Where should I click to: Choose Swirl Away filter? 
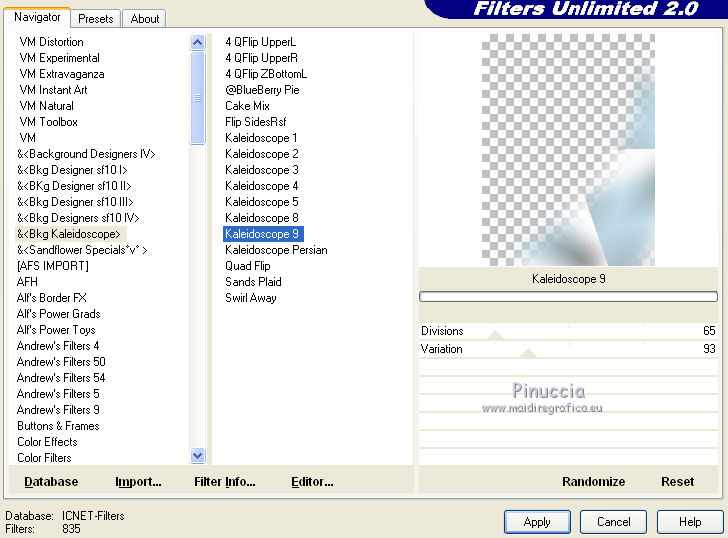tap(251, 298)
